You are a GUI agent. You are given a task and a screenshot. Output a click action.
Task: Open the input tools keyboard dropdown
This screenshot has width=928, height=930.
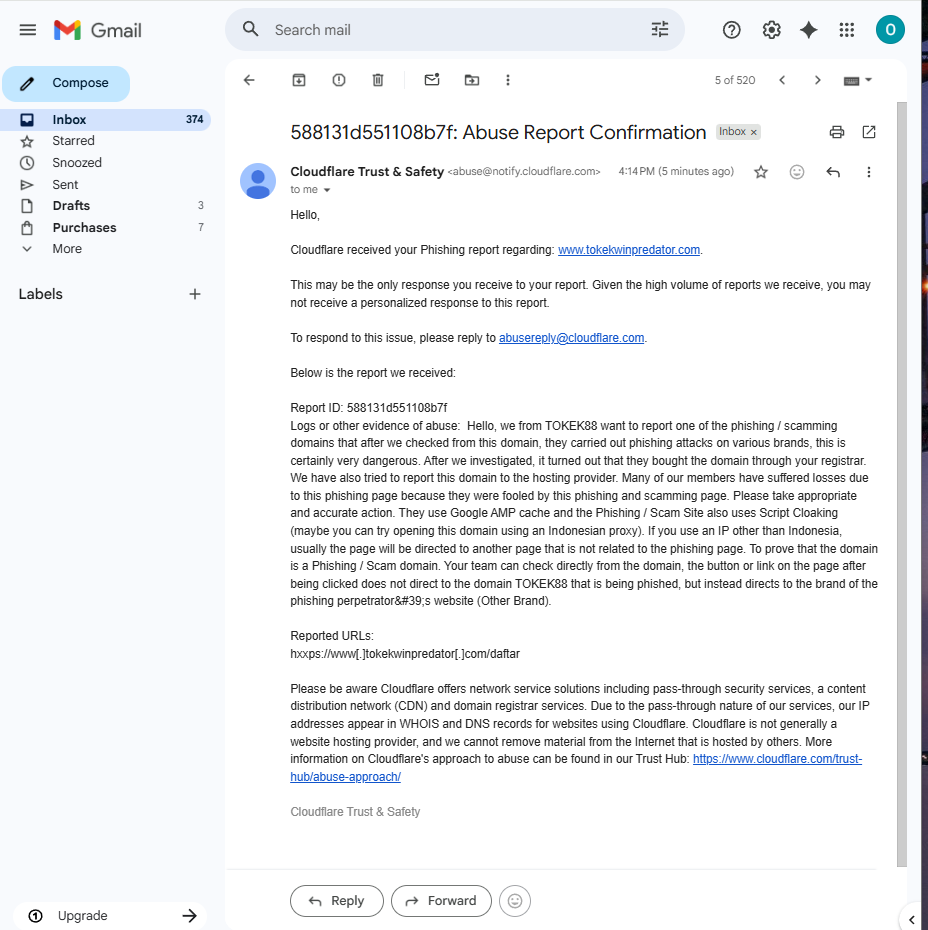857,80
